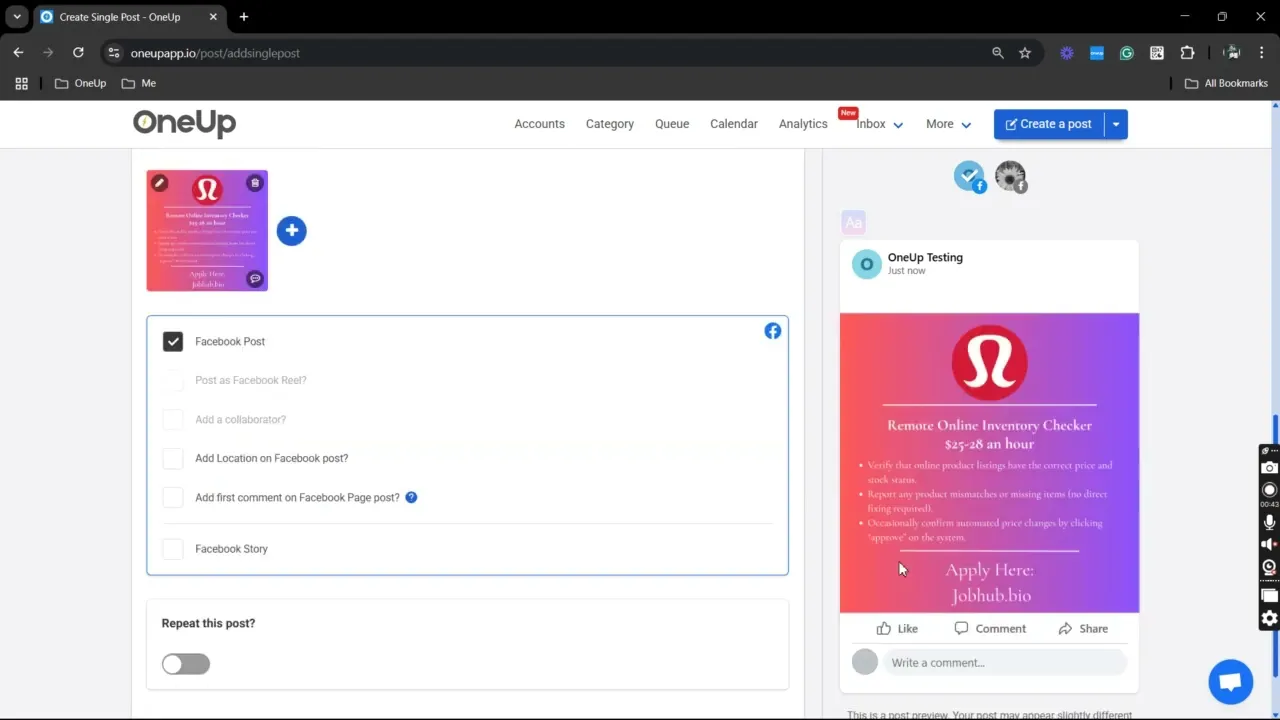Click the OneUp logo

tap(184, 123)
